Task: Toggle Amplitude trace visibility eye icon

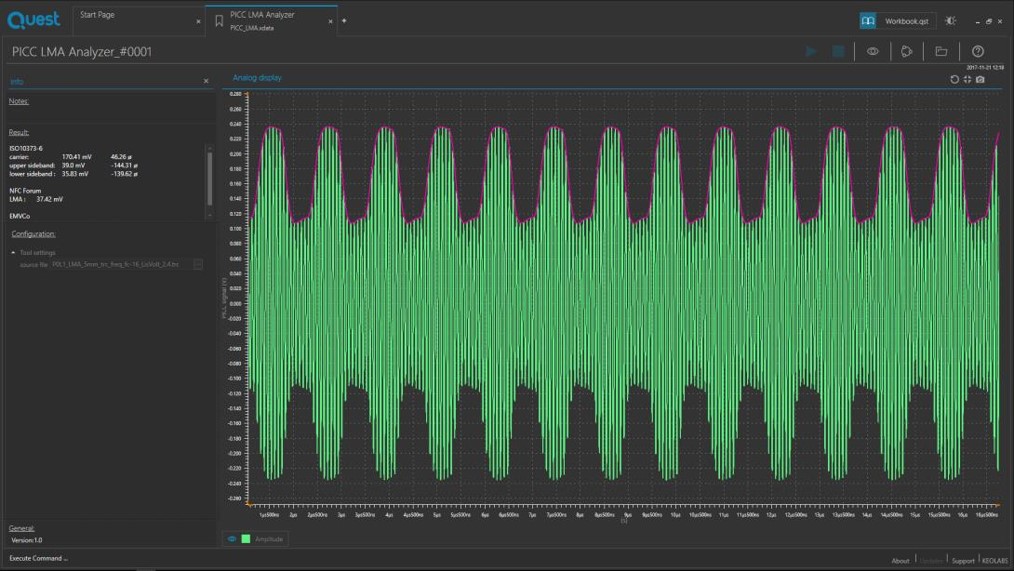Action: pyautogui.click(x=232, y=539)
